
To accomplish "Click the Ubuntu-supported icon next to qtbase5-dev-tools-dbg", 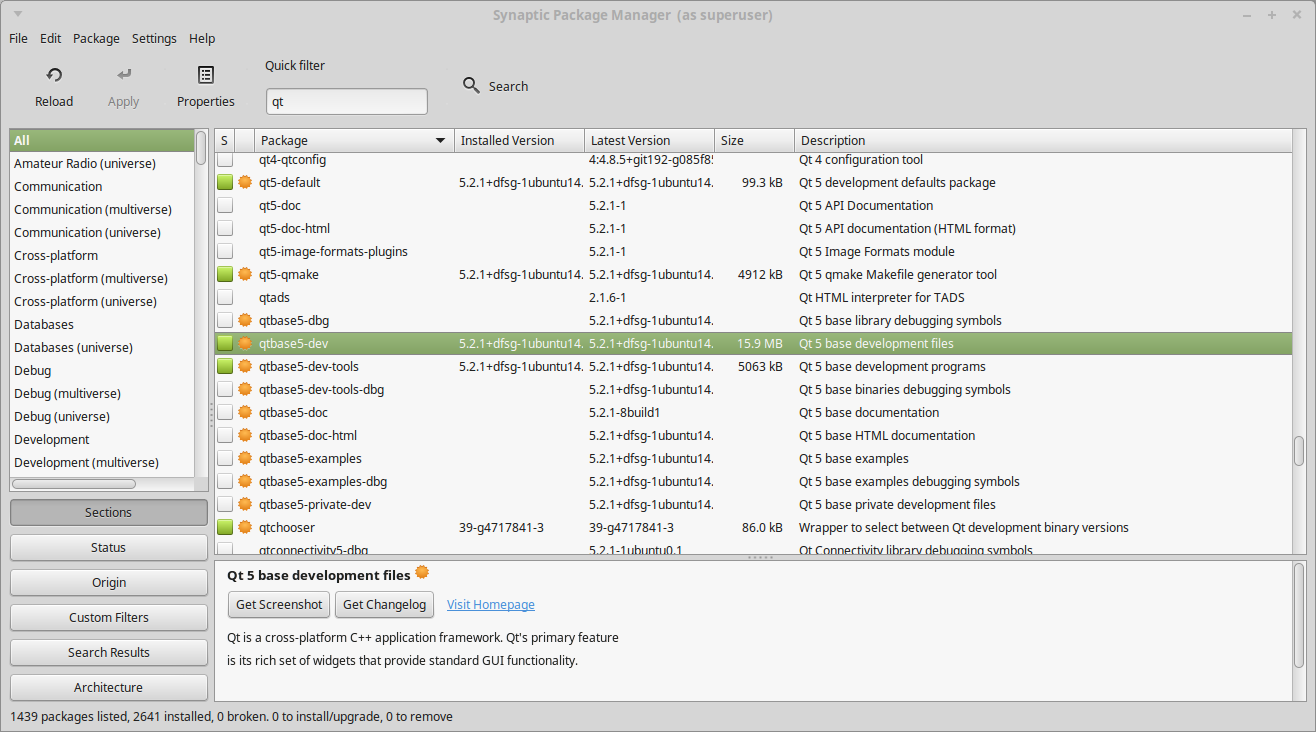I will [x=245, y=390].
